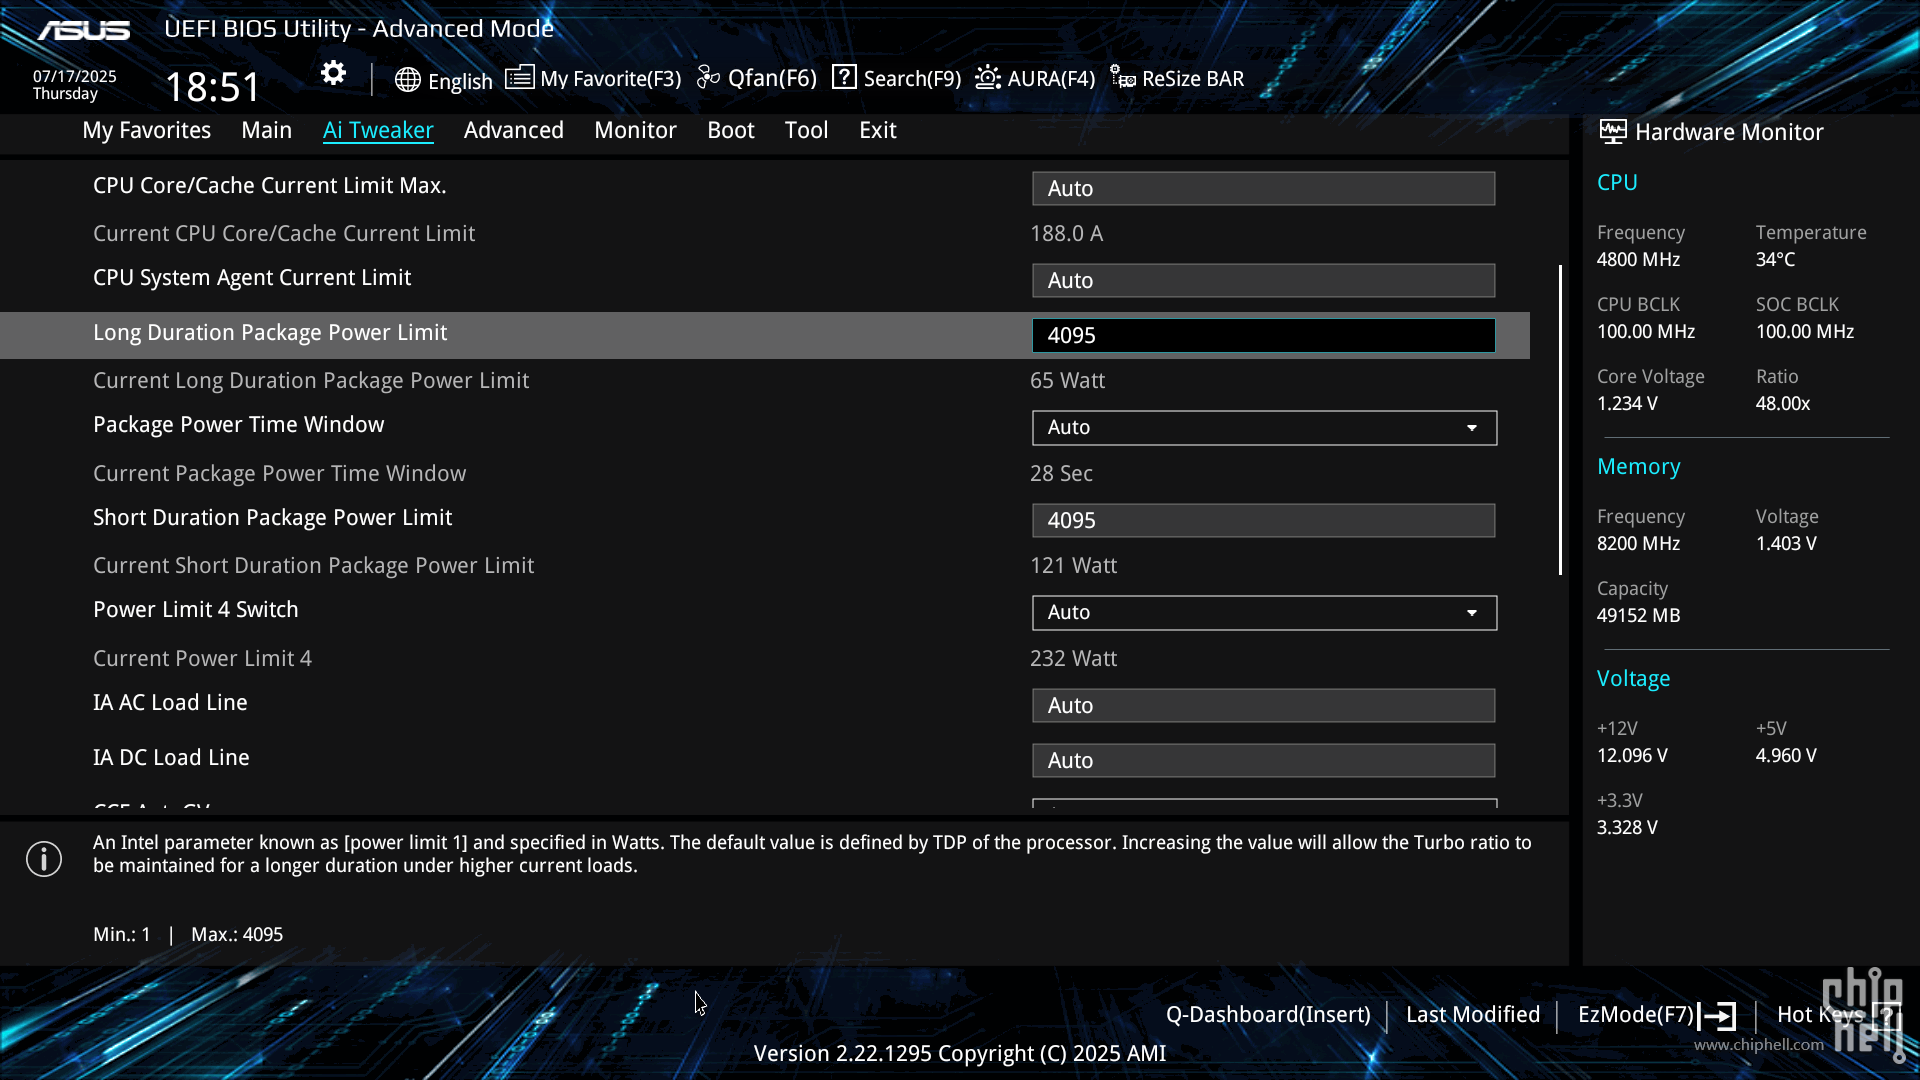This screenshot has width=1920, height=1080.
Task: Open Hot Keys help
Action: coord(1820,1015)
